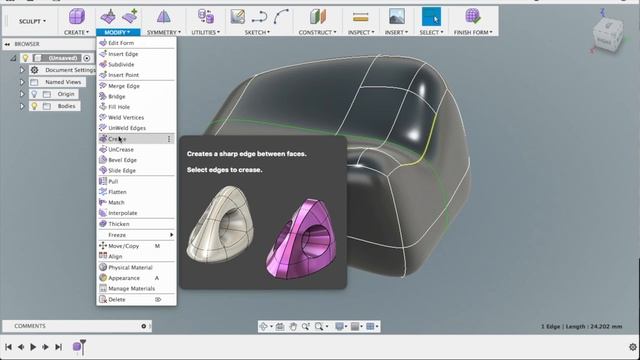640x360 pixels.
Task: Select the Arc sketch tool icon
Action: (282, 17)
